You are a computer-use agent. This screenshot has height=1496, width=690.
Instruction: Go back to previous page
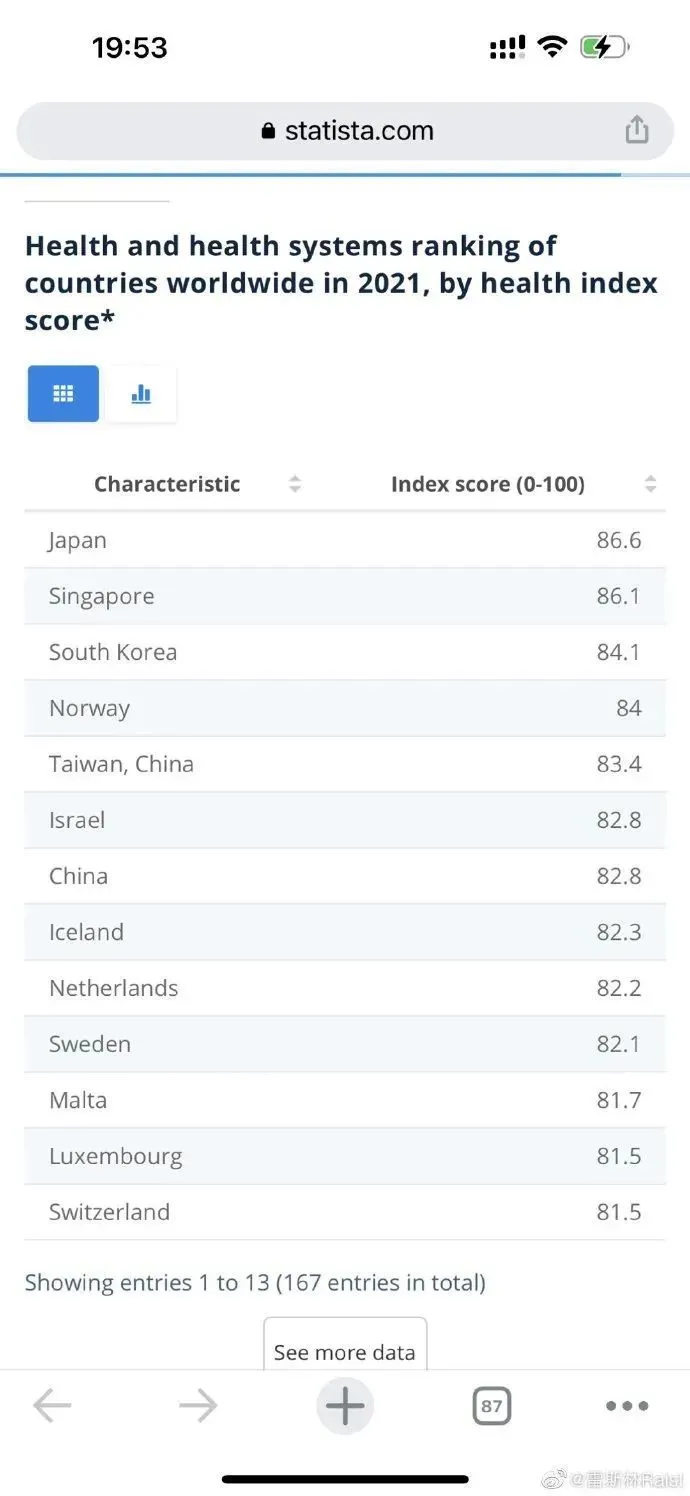51,1406
